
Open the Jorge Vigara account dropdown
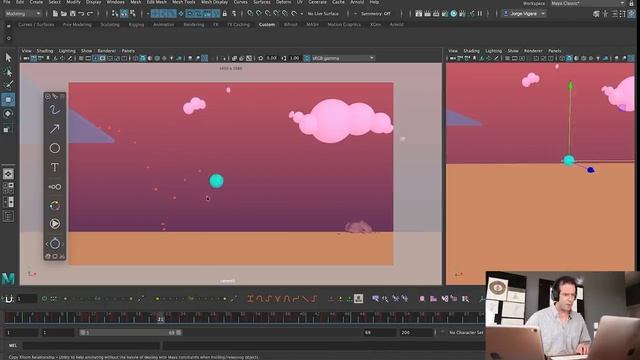pos(524,13)
